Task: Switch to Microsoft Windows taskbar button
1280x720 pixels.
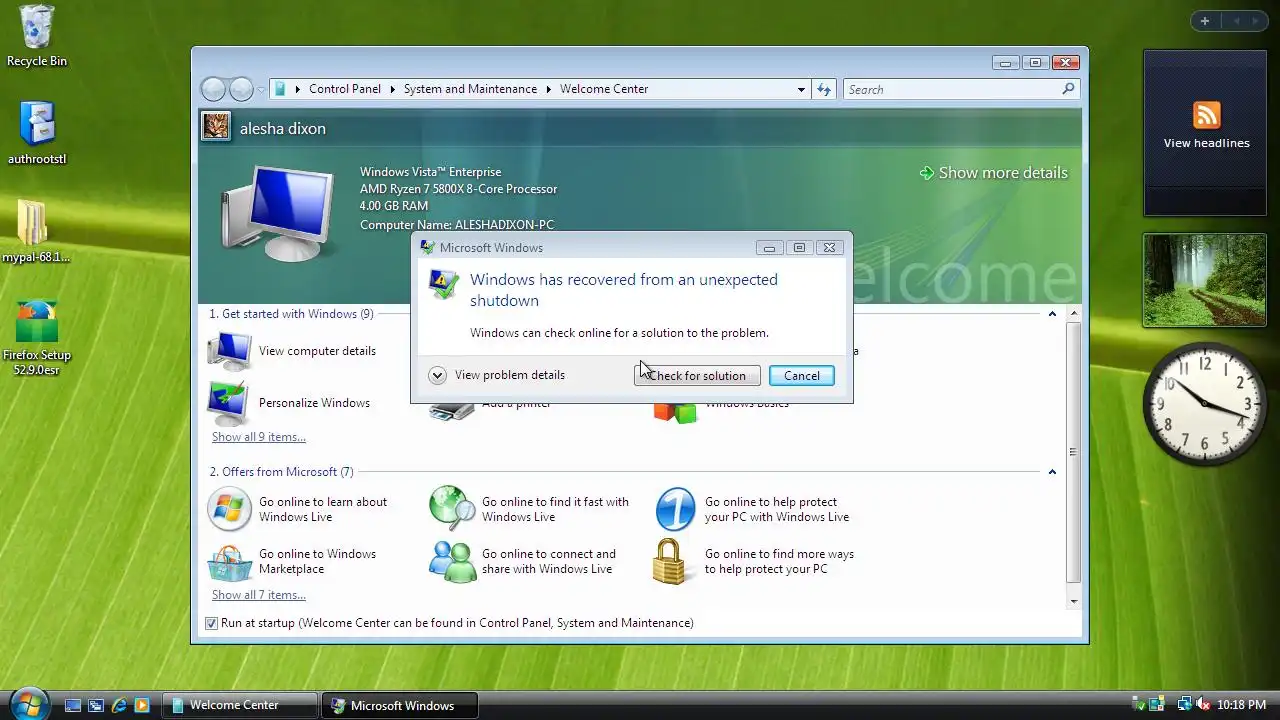Action: (x=400, y=705)
